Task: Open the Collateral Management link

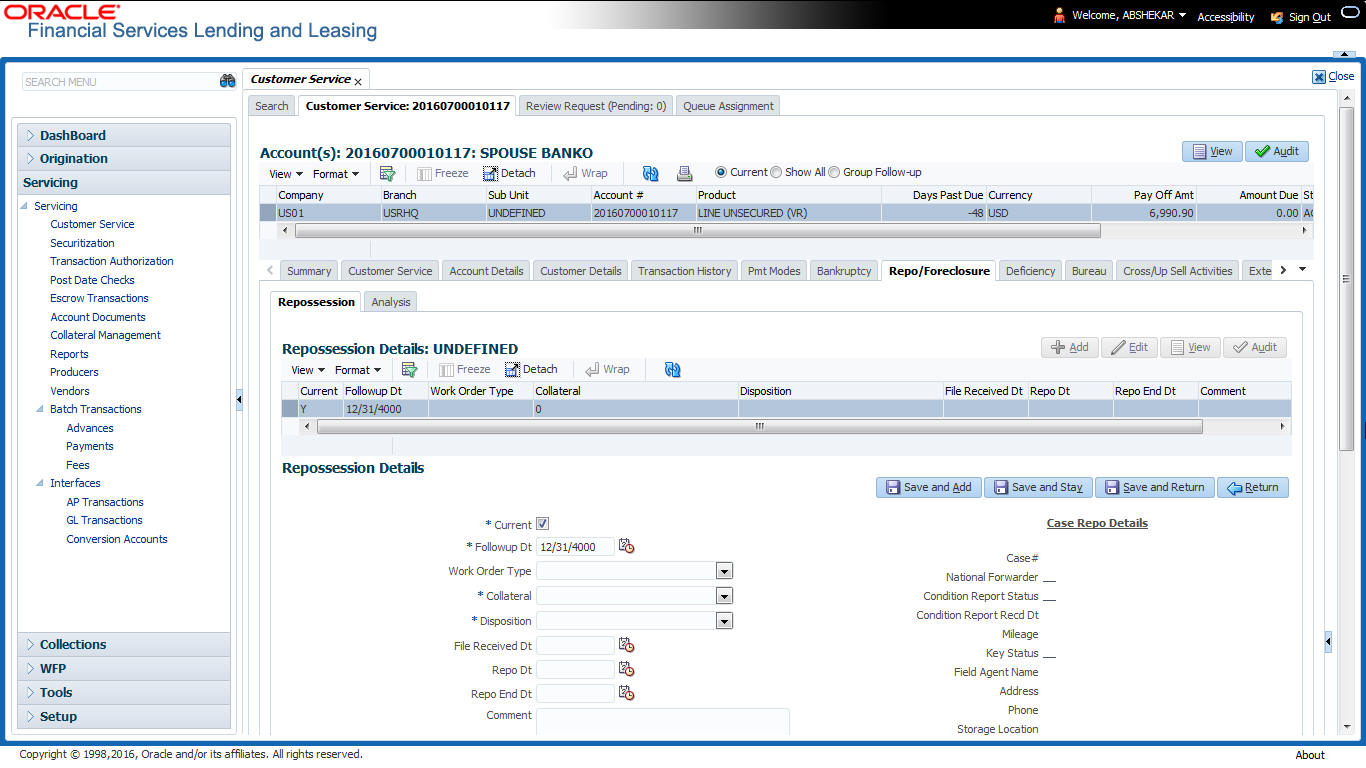Action: [x=105, y=335]
